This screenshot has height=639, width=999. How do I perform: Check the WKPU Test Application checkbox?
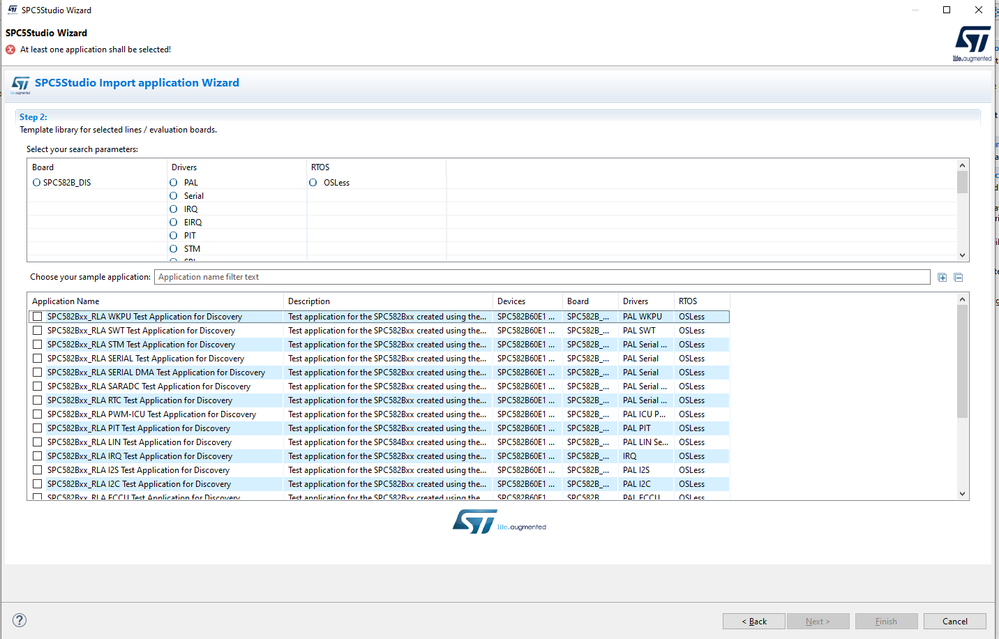click(x=38, y=317)
